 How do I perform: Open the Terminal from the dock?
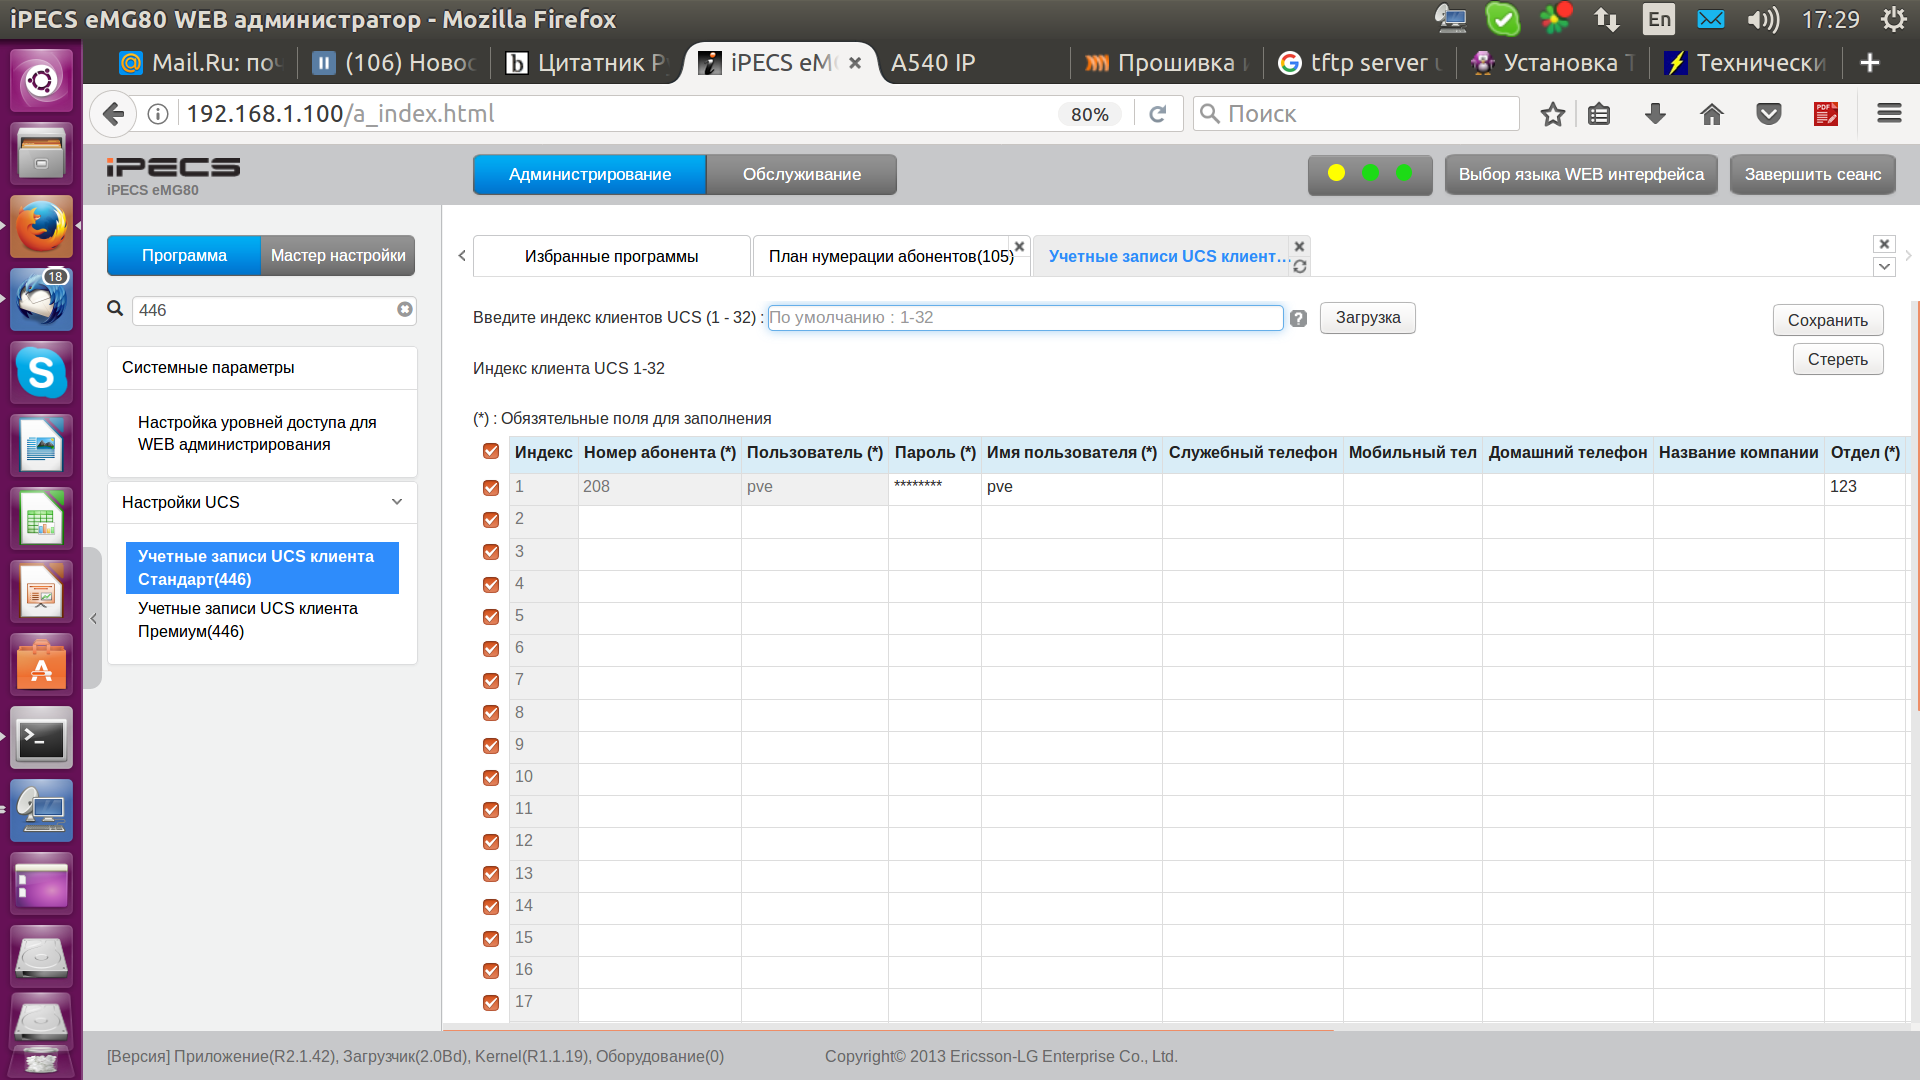tap(41, 739)
